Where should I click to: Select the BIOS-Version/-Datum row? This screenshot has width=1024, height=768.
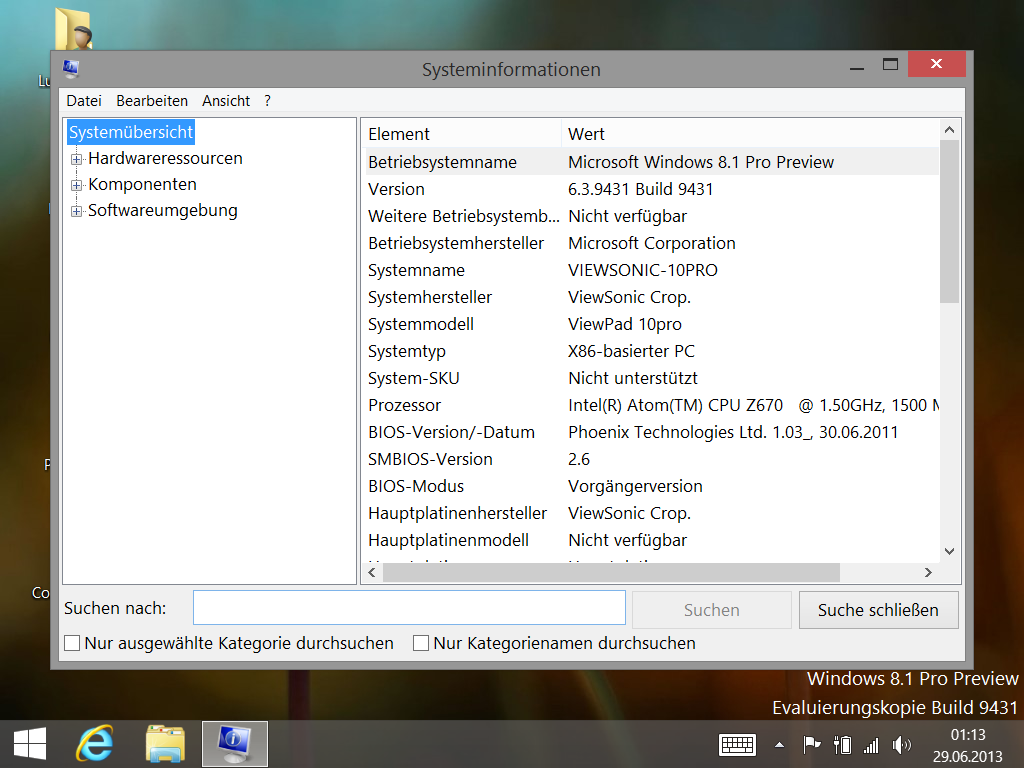[650, 432]
